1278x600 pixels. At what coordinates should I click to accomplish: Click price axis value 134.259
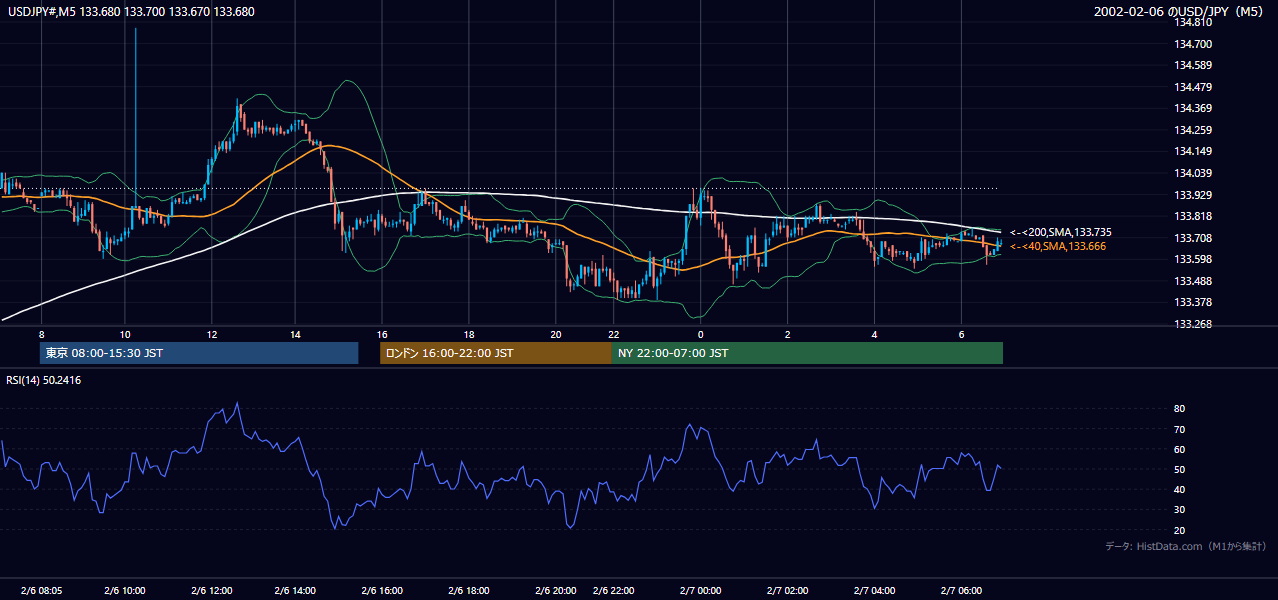[1192, 130]
